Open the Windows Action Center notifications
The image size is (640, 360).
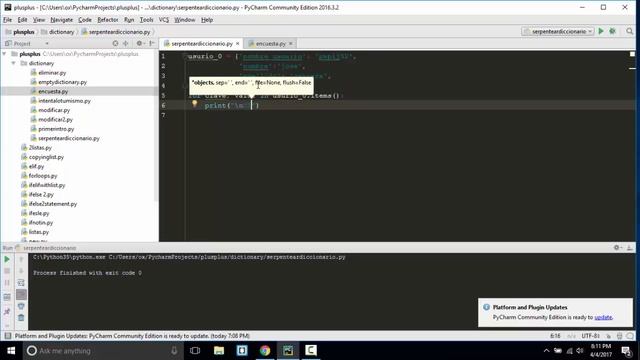click(x=626, y=351)
